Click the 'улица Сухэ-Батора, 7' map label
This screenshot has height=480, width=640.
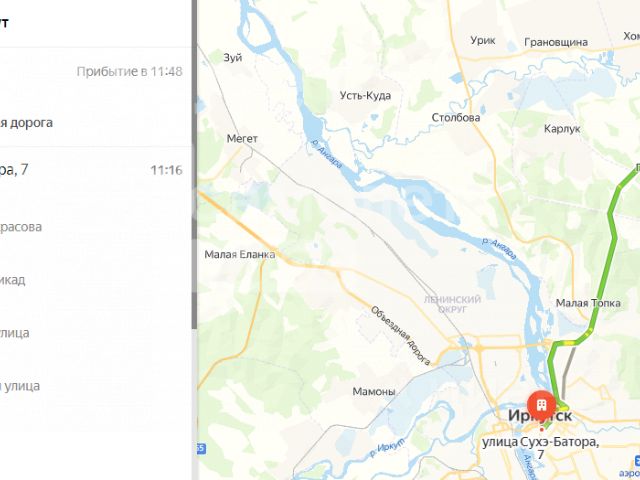pos(541,448)
